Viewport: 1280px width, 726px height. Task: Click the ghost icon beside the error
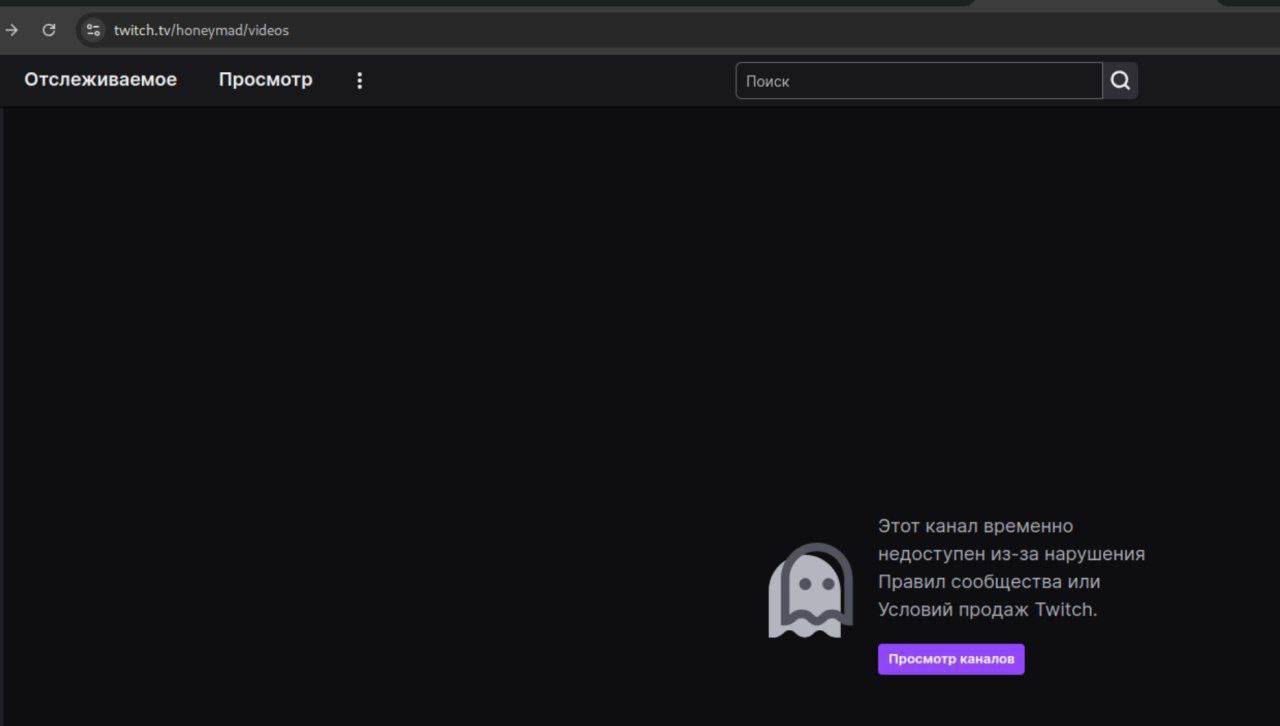tap(810, 591)
